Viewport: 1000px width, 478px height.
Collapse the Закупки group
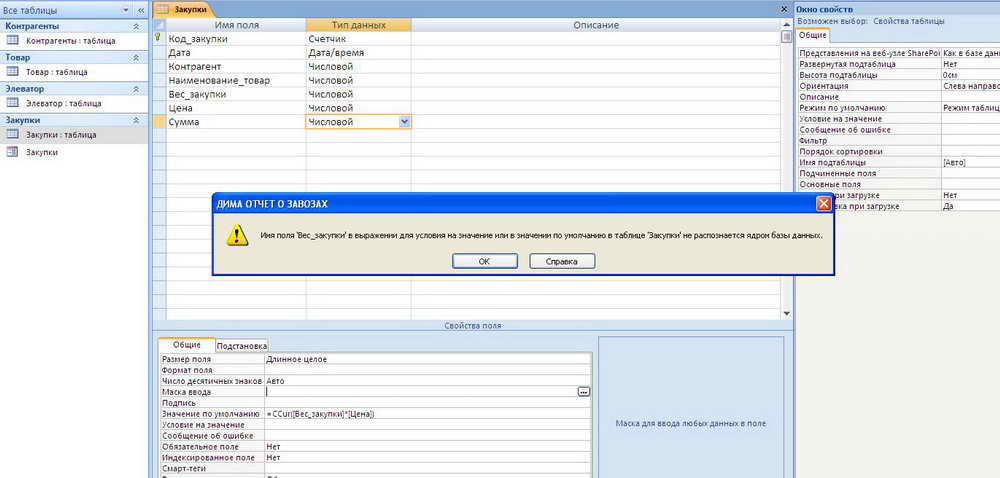(x=136, y=120)
